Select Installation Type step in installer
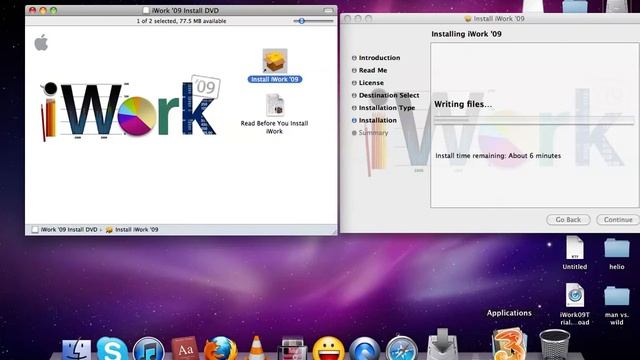The image size is (640, 360). coord(383,108)
